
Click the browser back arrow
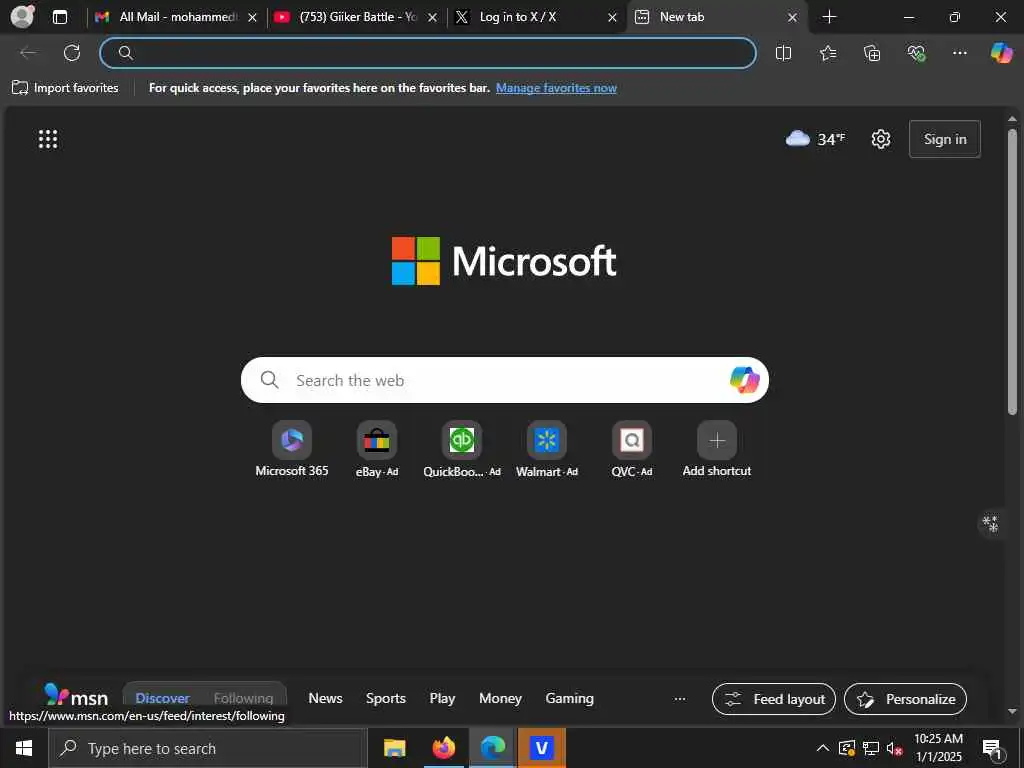28,53
